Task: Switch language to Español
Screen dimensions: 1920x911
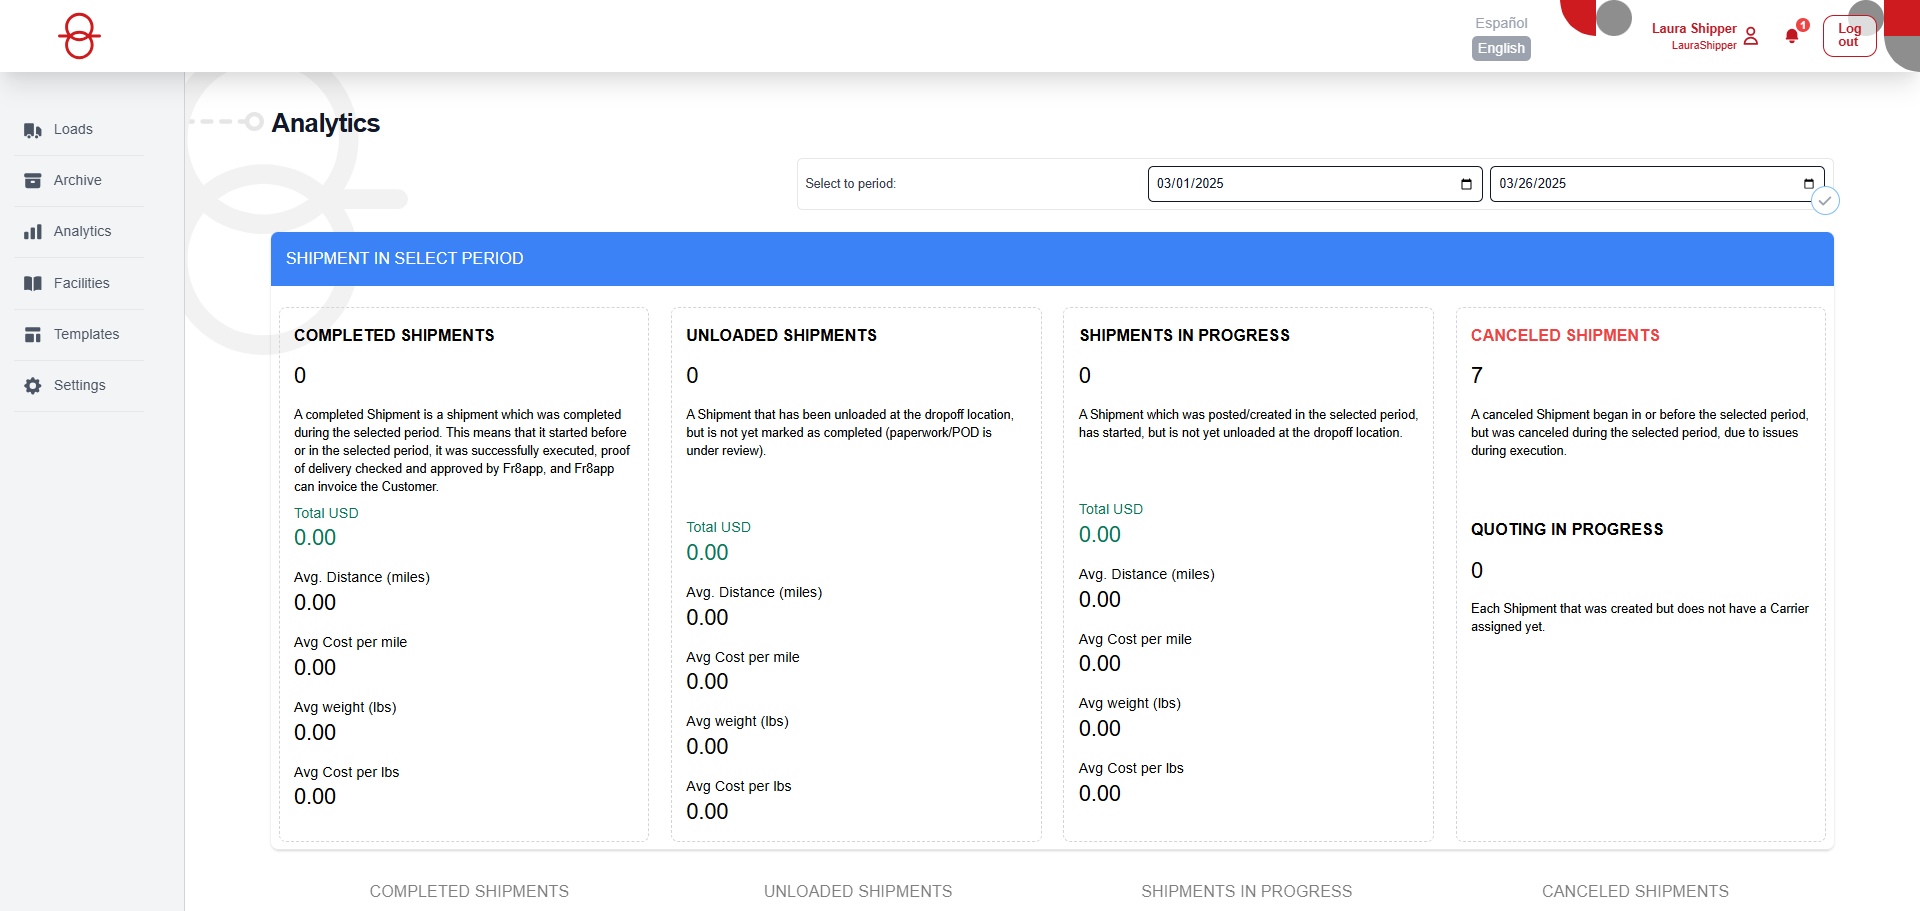Action: (1501, 23)
